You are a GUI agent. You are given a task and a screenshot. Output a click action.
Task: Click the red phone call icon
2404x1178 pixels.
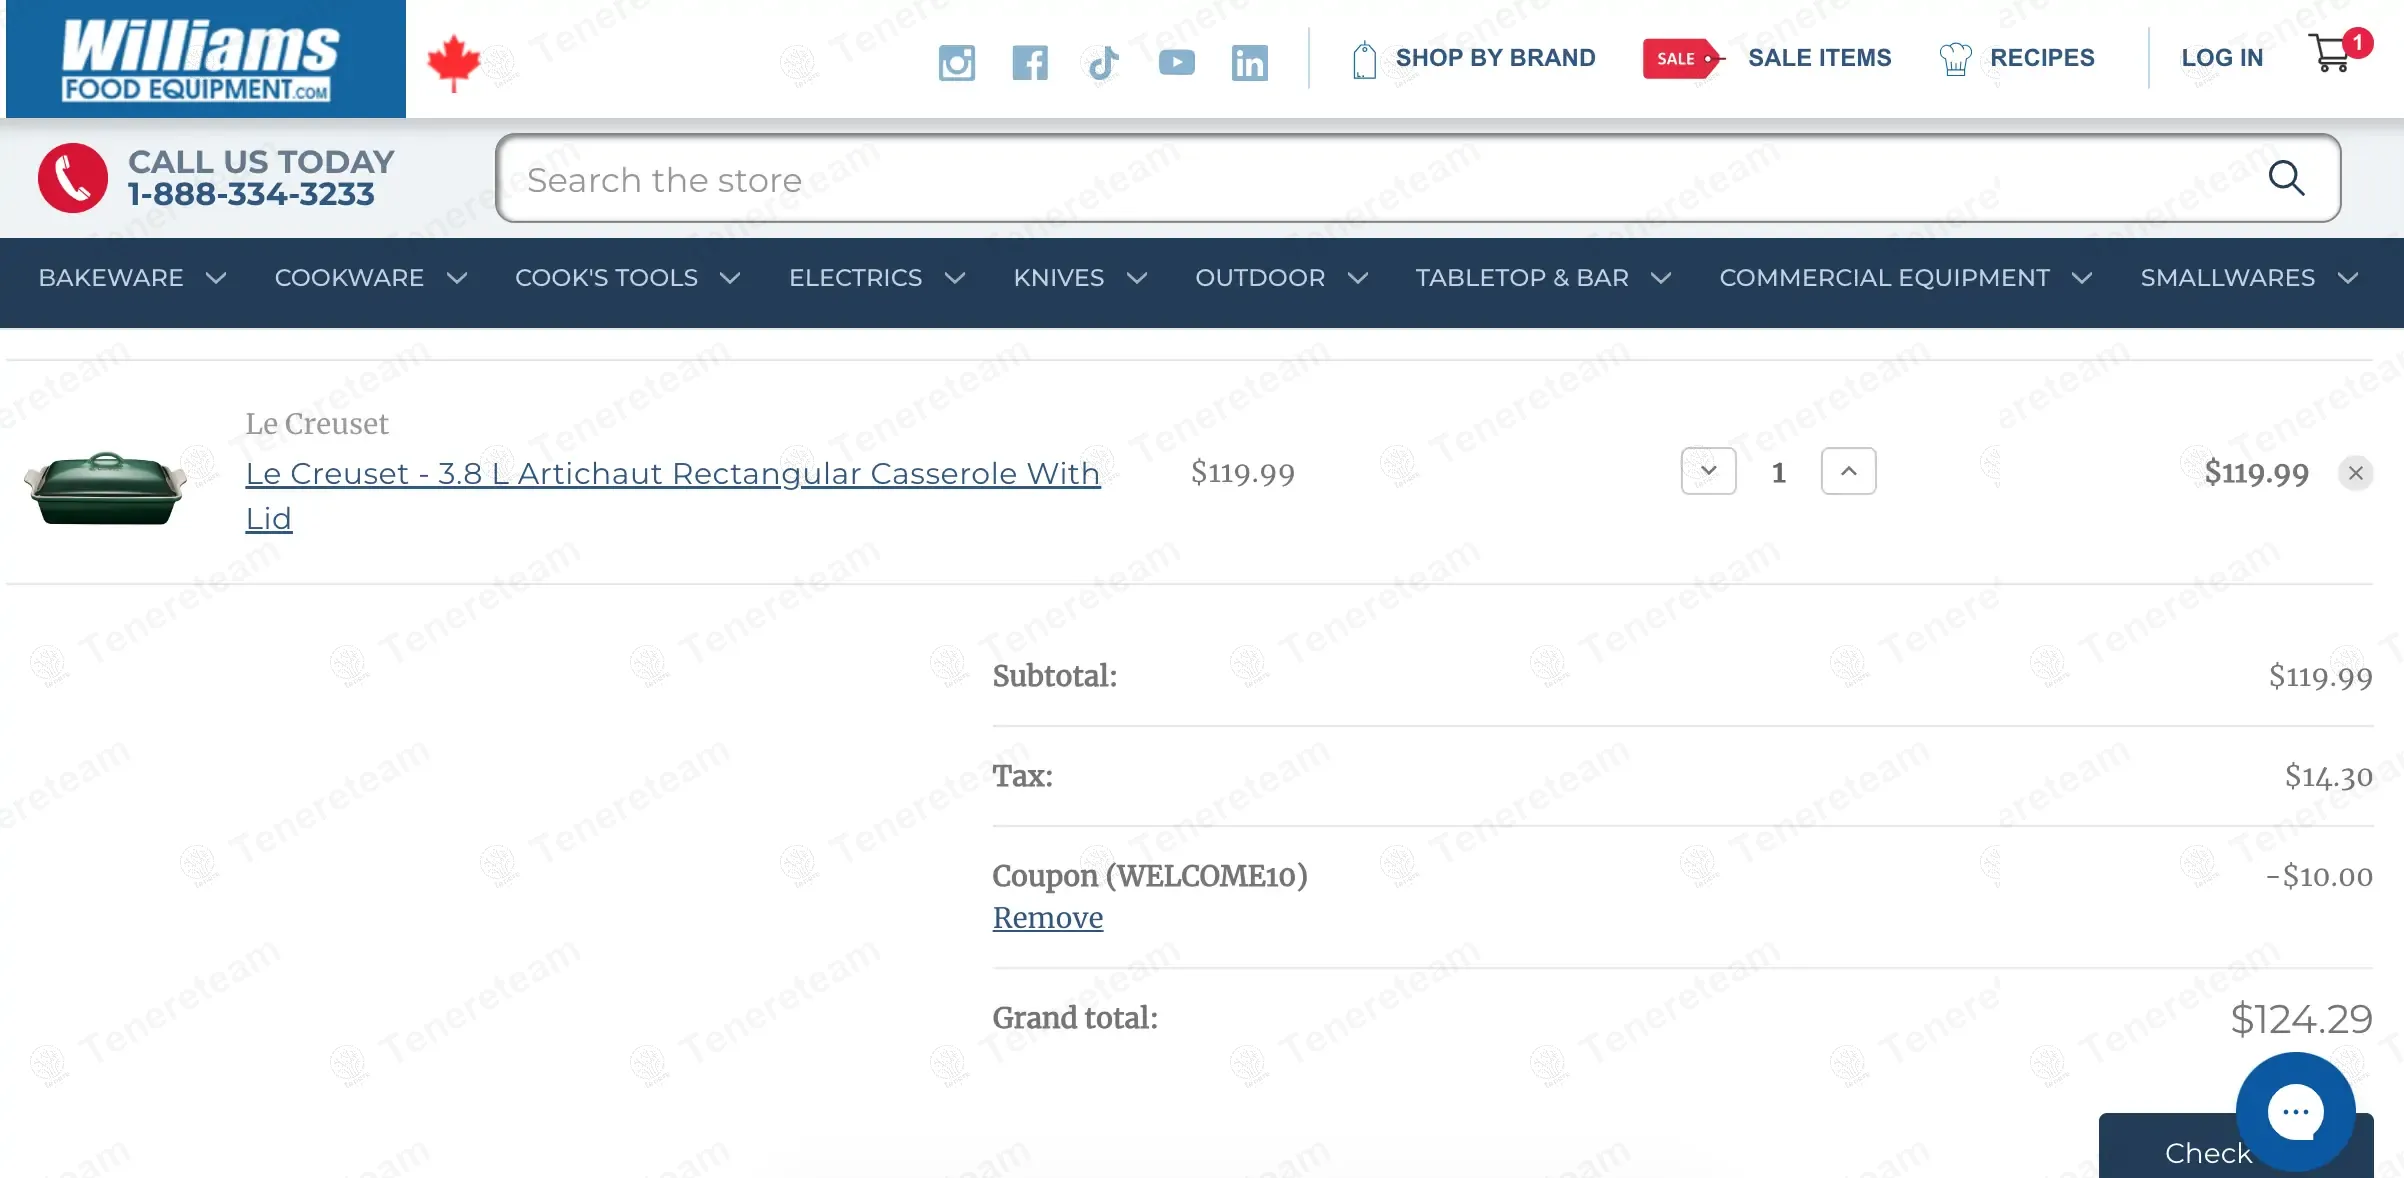[x=73, y=178]
